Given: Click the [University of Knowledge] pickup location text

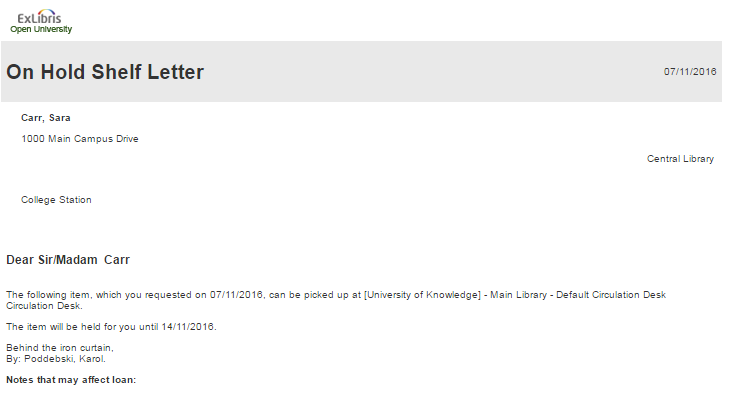Looking at the screenshot, I should coord(422,295).
